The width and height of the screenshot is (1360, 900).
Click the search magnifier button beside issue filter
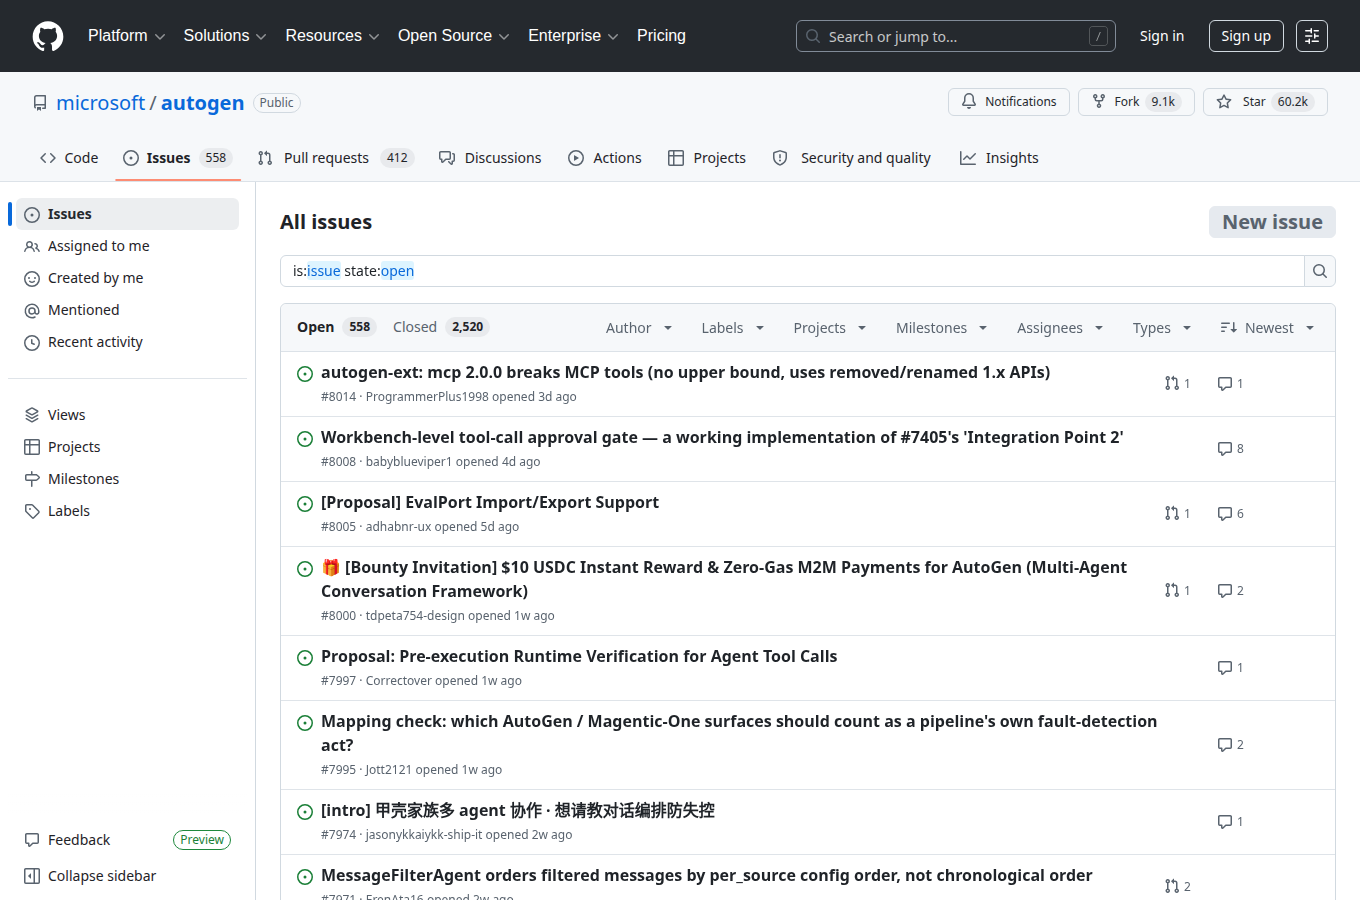1320,271
